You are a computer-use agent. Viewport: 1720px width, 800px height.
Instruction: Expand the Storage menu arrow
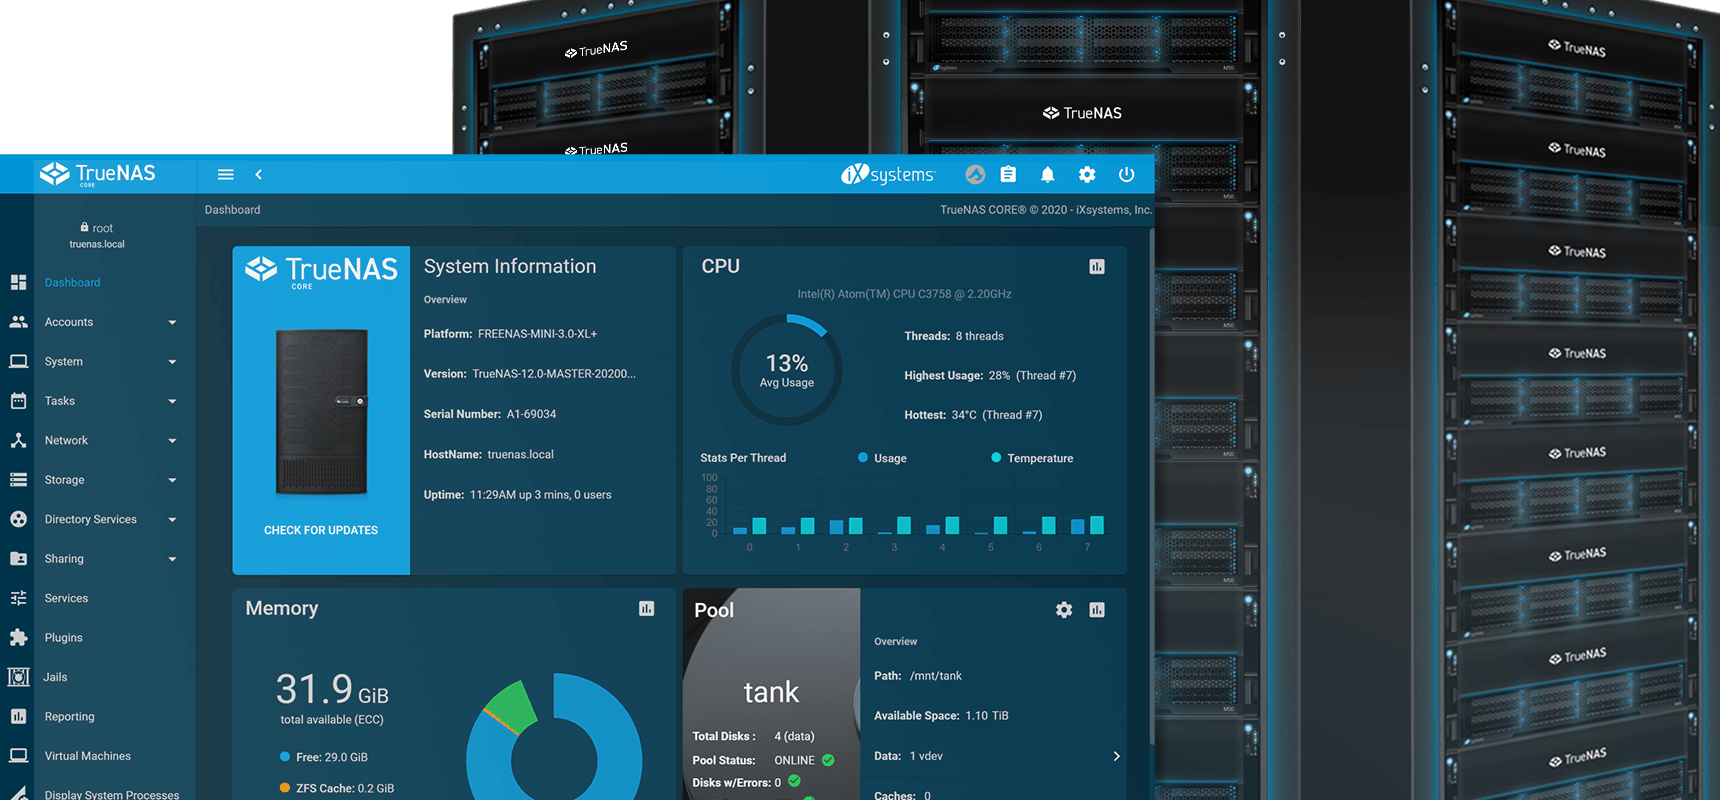pyautogui.click(x=172, y=481)
